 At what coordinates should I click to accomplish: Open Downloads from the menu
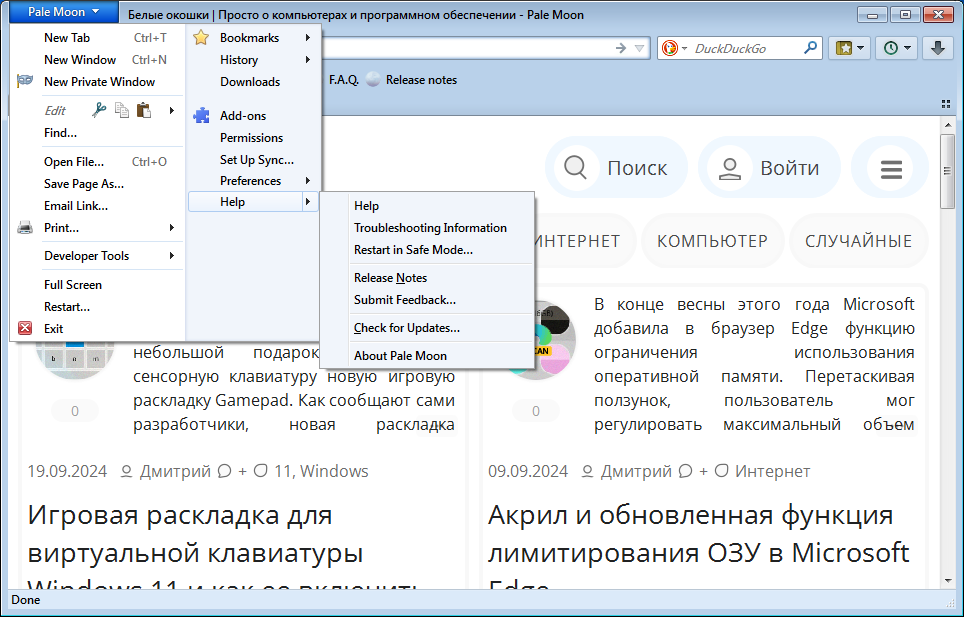(x=253, y=82)
